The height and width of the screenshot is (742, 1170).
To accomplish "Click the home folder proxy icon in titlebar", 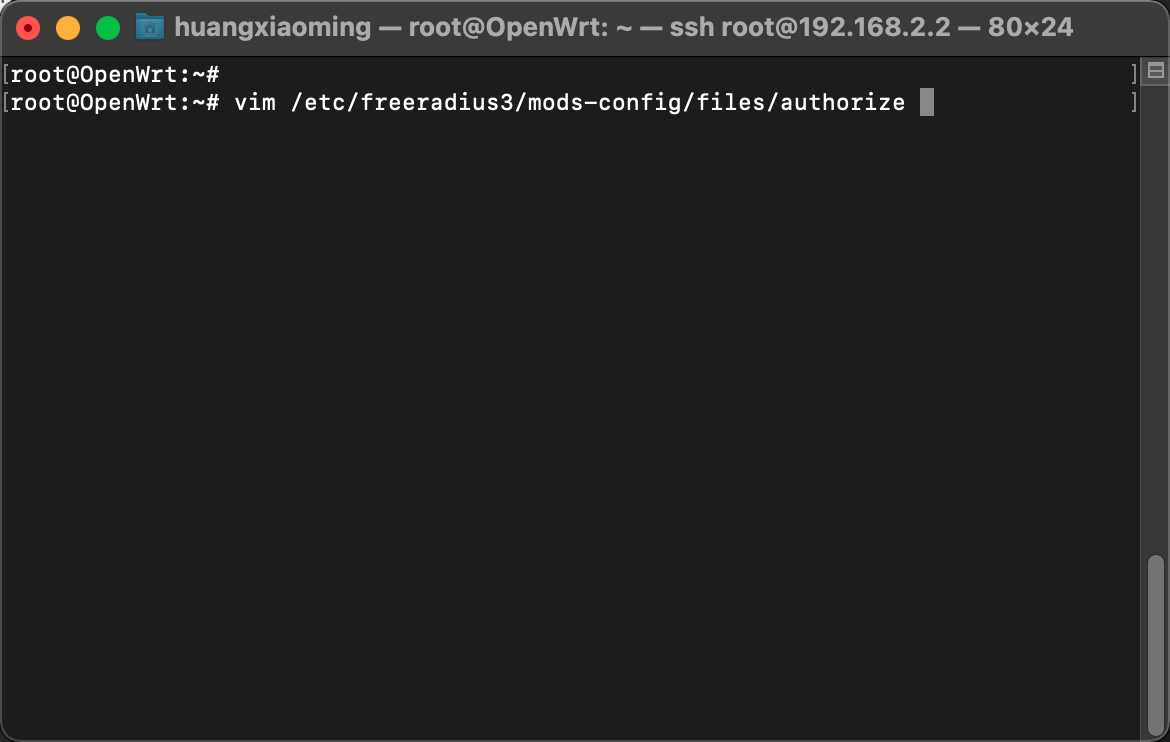I will pyautogui.click(x=150, y=27).
